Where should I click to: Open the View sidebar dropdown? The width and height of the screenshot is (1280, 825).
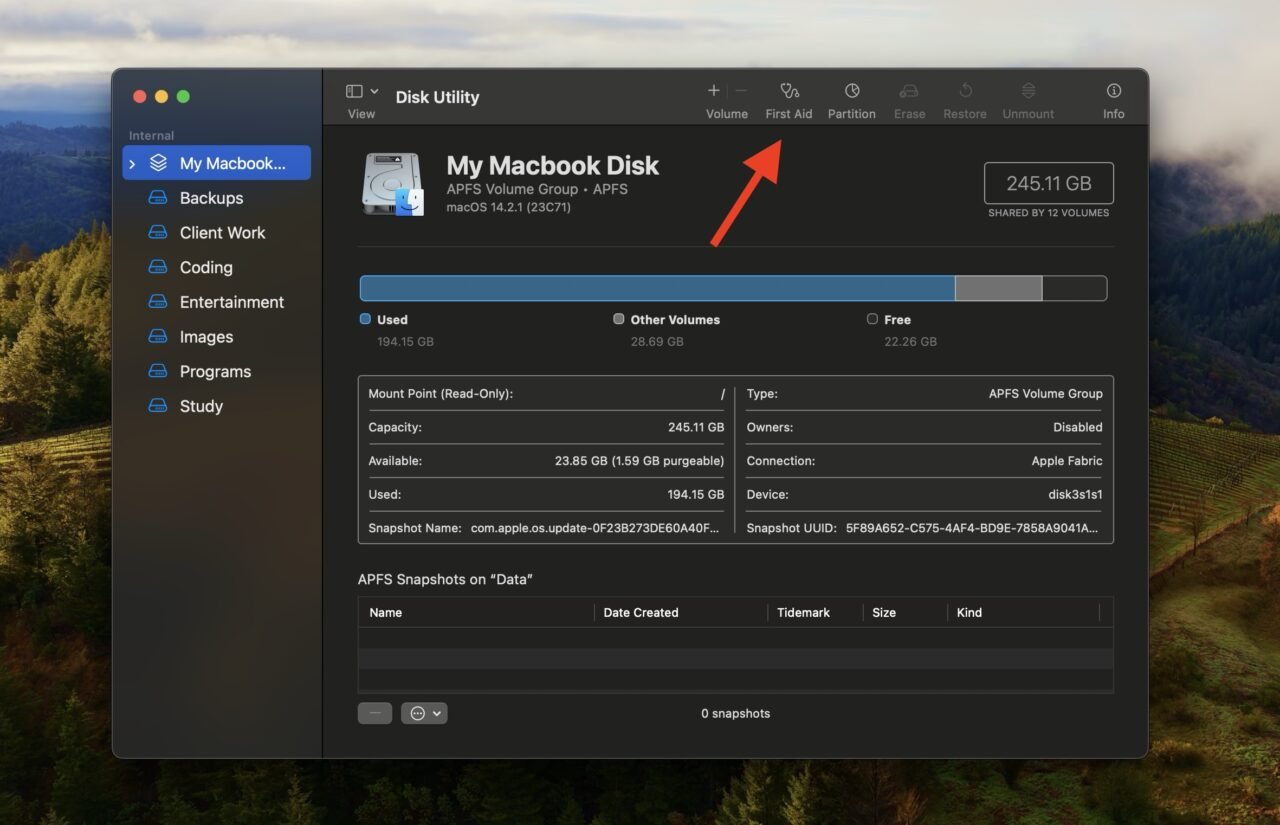[361, 92]
